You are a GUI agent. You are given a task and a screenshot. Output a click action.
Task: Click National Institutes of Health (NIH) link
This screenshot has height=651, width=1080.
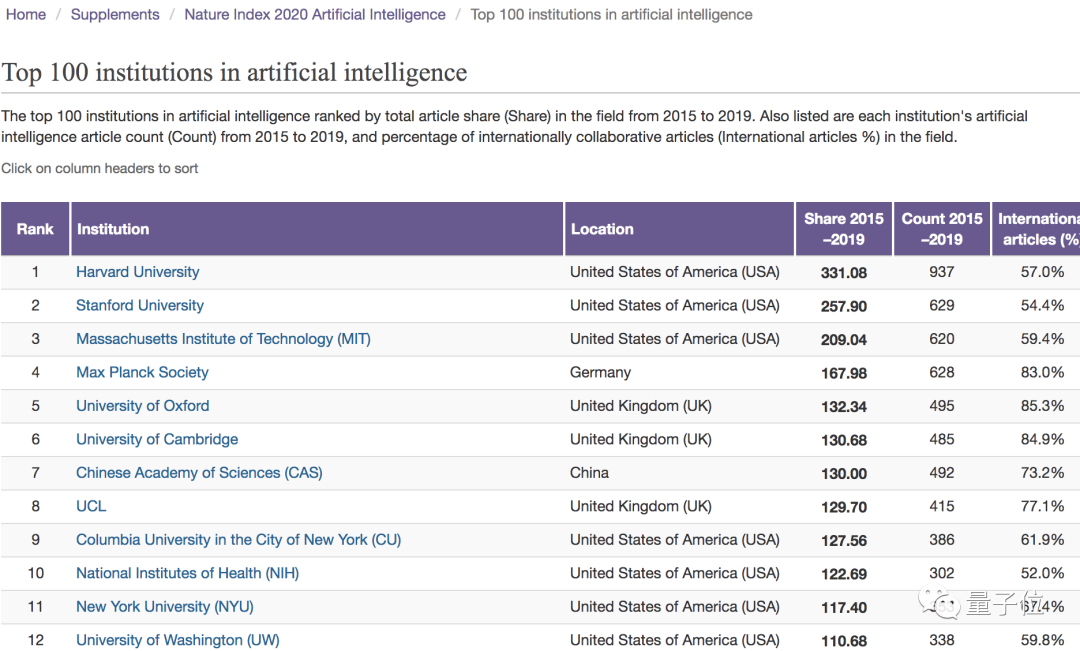[x=188, y=574]
